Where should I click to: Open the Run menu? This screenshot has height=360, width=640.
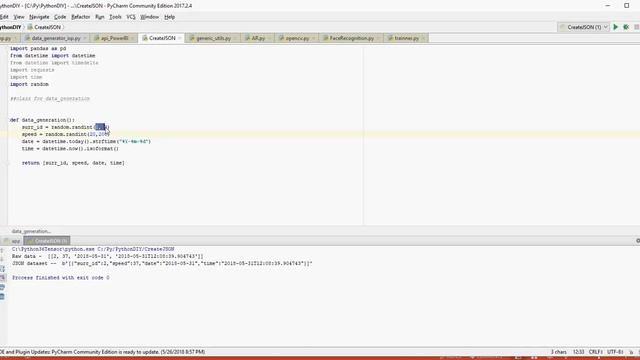(x=100, y=17)
